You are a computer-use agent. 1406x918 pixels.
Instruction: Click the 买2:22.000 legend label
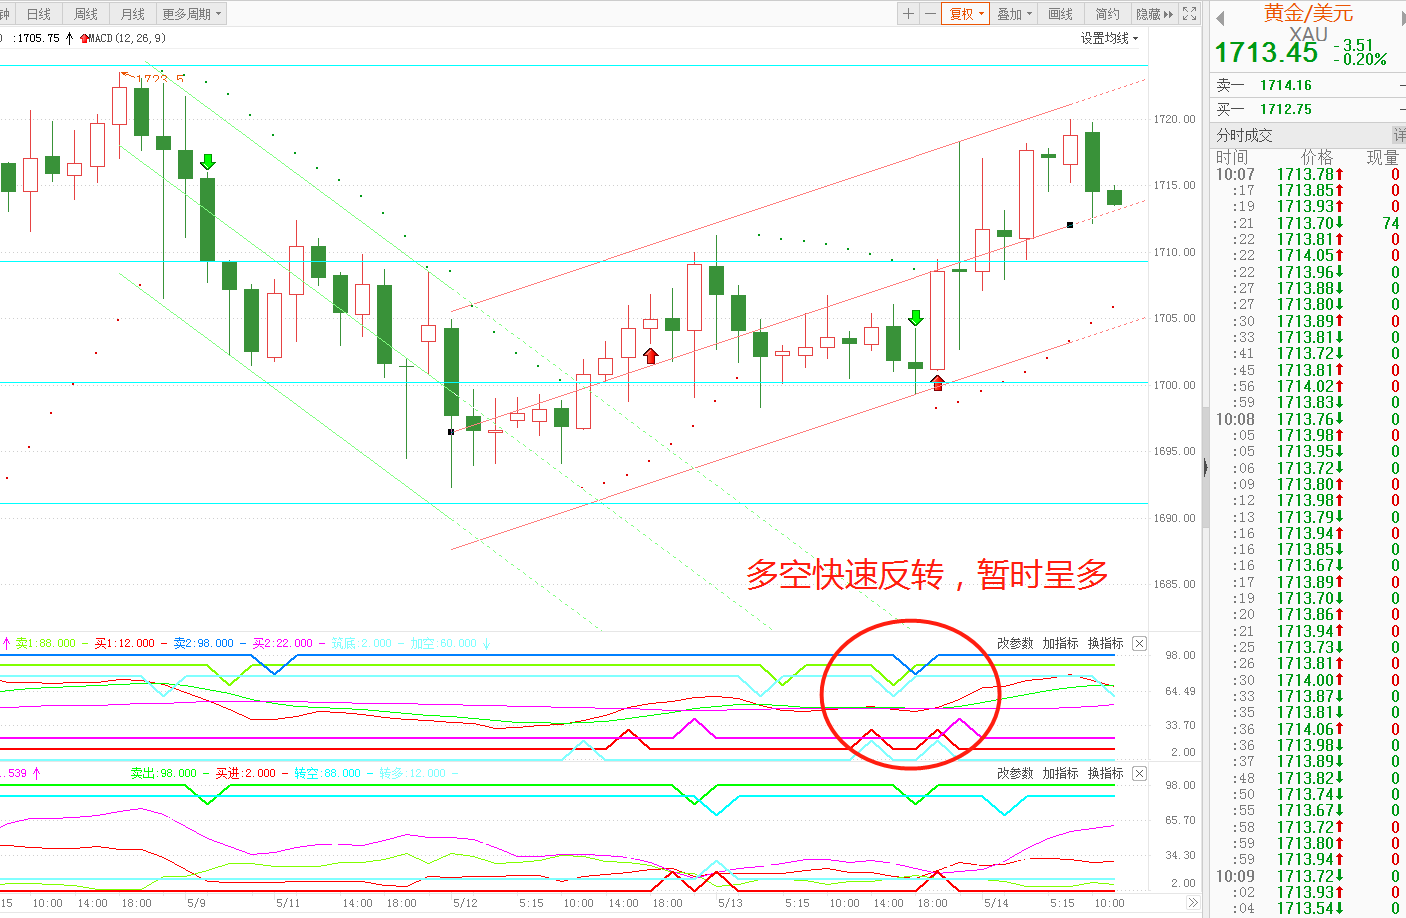(282, 643)
